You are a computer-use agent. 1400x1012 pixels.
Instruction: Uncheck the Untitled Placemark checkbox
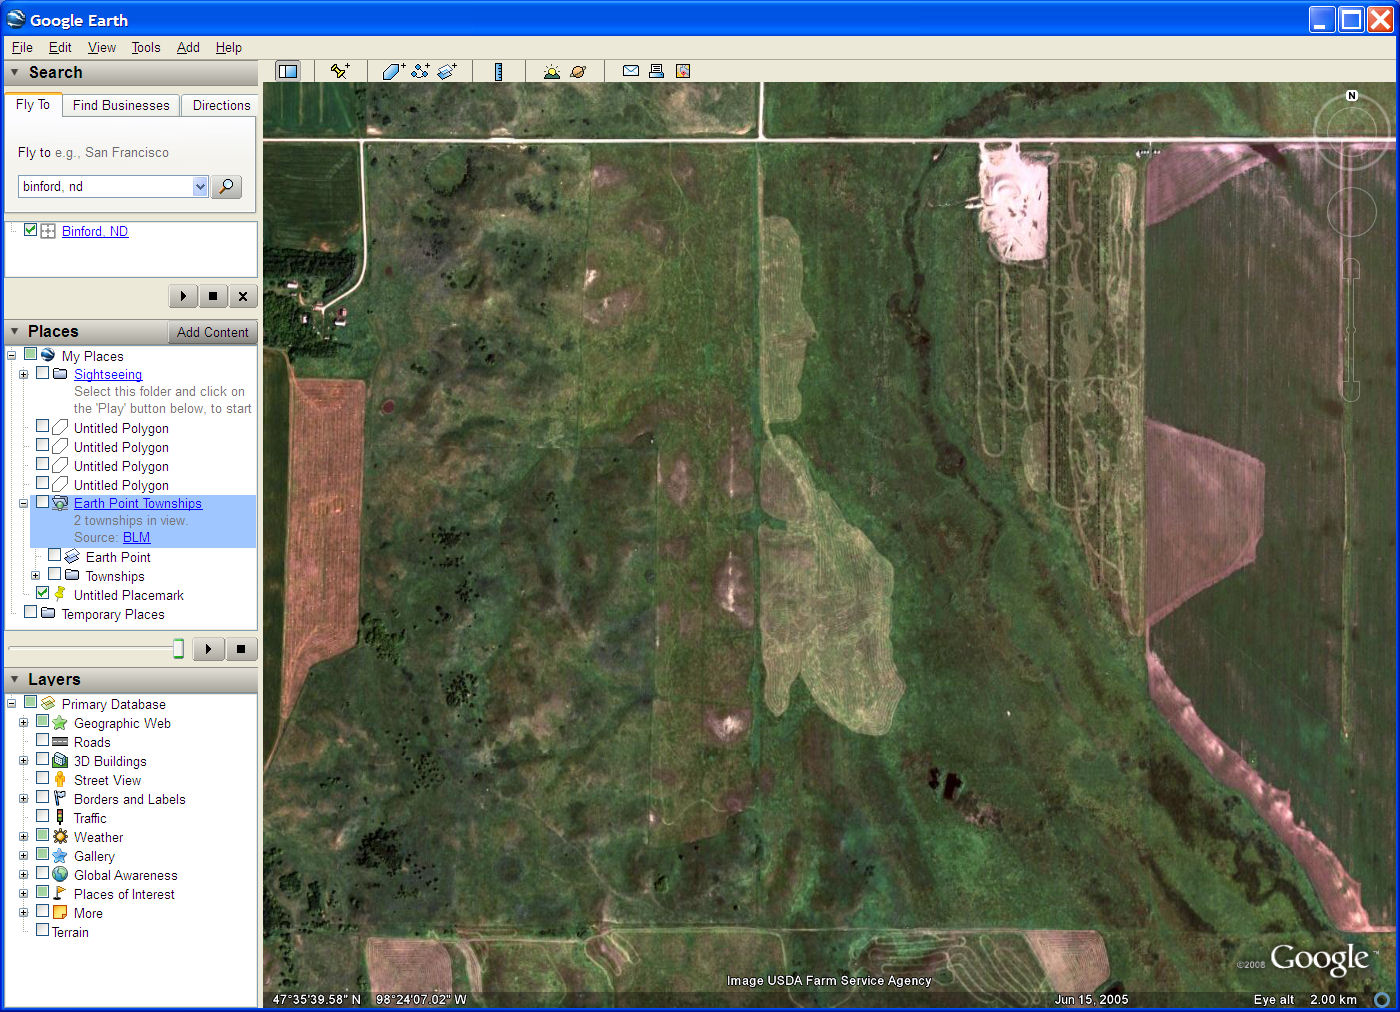pyautogui.click(x=42, y=593)
